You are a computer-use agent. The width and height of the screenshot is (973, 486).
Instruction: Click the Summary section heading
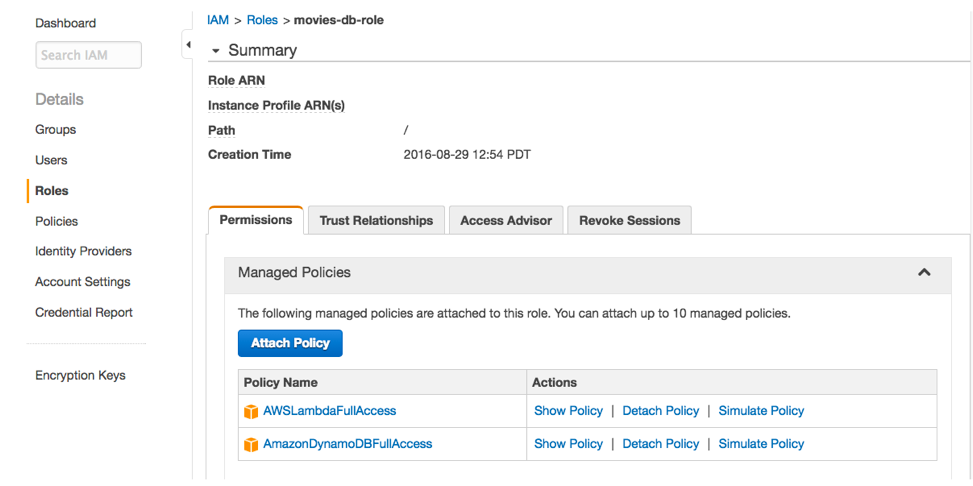point(262,50)
